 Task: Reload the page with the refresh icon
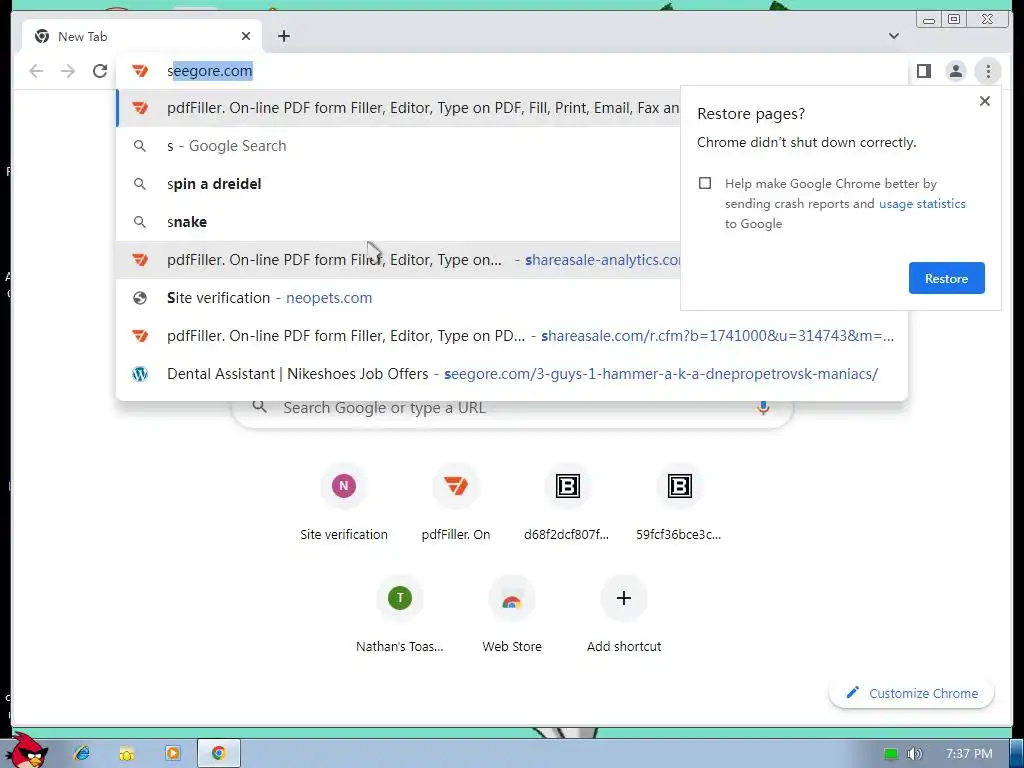(100, 71)
